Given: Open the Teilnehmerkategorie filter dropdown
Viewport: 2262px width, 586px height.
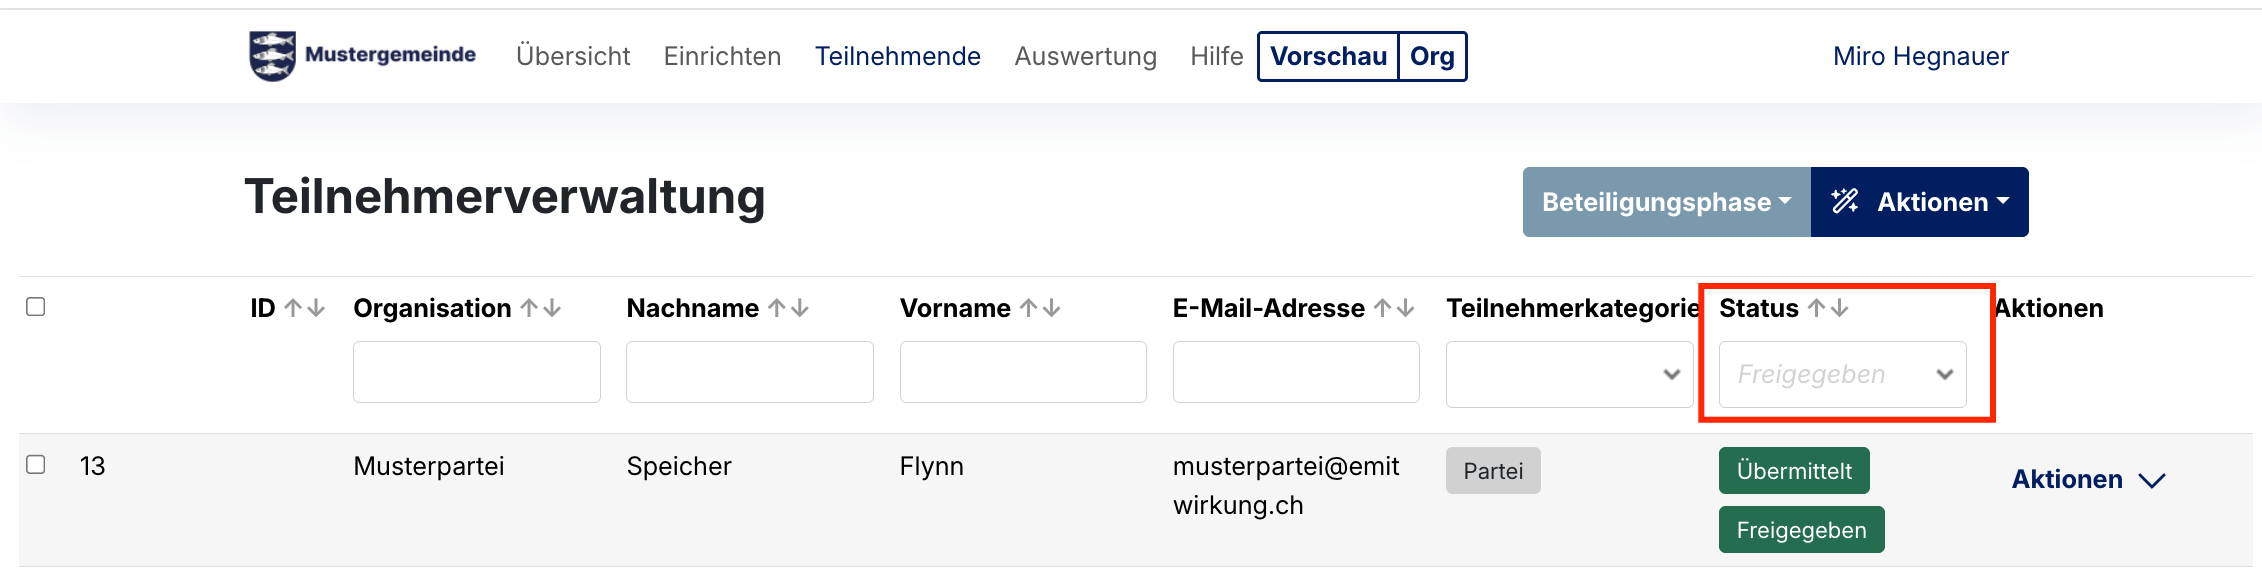Looking at the screenshot, I should (x=1569, y=375).
